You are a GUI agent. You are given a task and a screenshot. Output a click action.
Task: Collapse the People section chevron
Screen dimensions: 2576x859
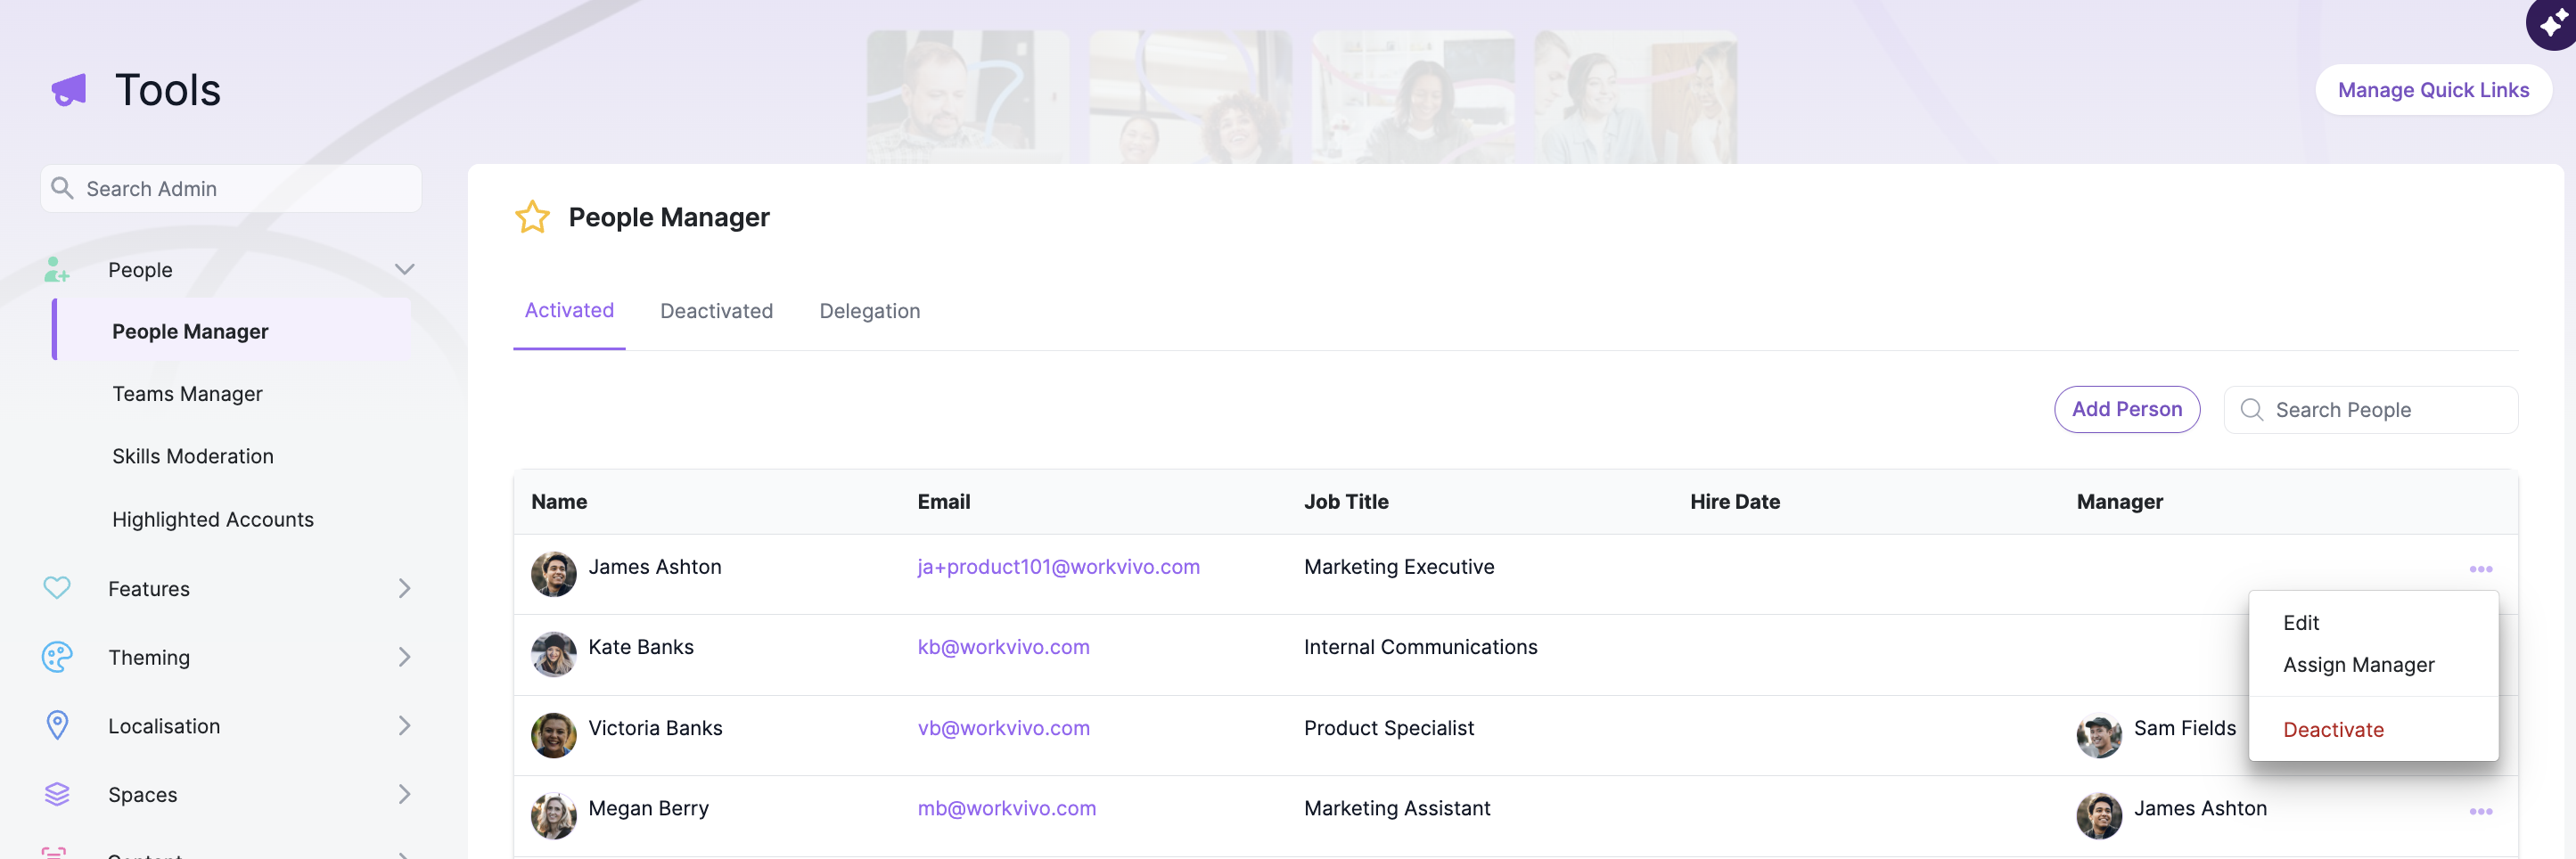pyautogui.click(x=404, y=269)
